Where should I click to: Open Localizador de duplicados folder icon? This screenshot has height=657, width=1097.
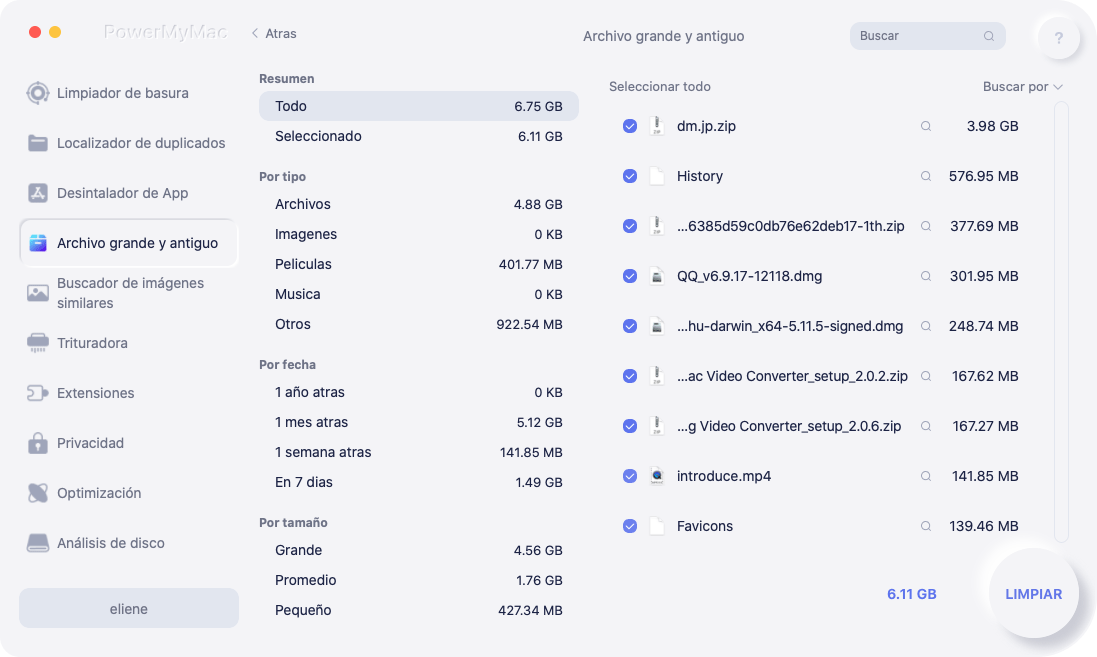(x=38, y=143)
